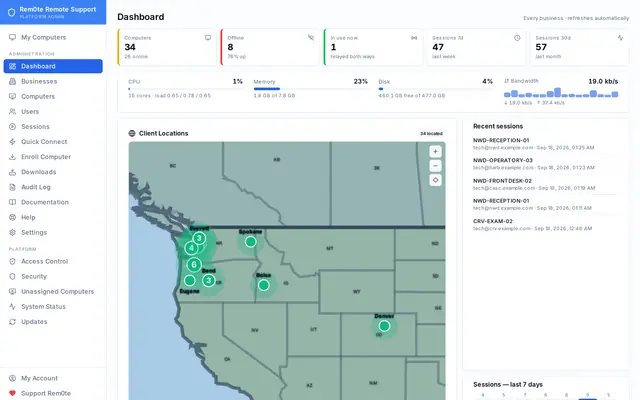This screenshot has width=640, height=400.
Task: Click the Settings gear icon
Action: click(13, 232)
